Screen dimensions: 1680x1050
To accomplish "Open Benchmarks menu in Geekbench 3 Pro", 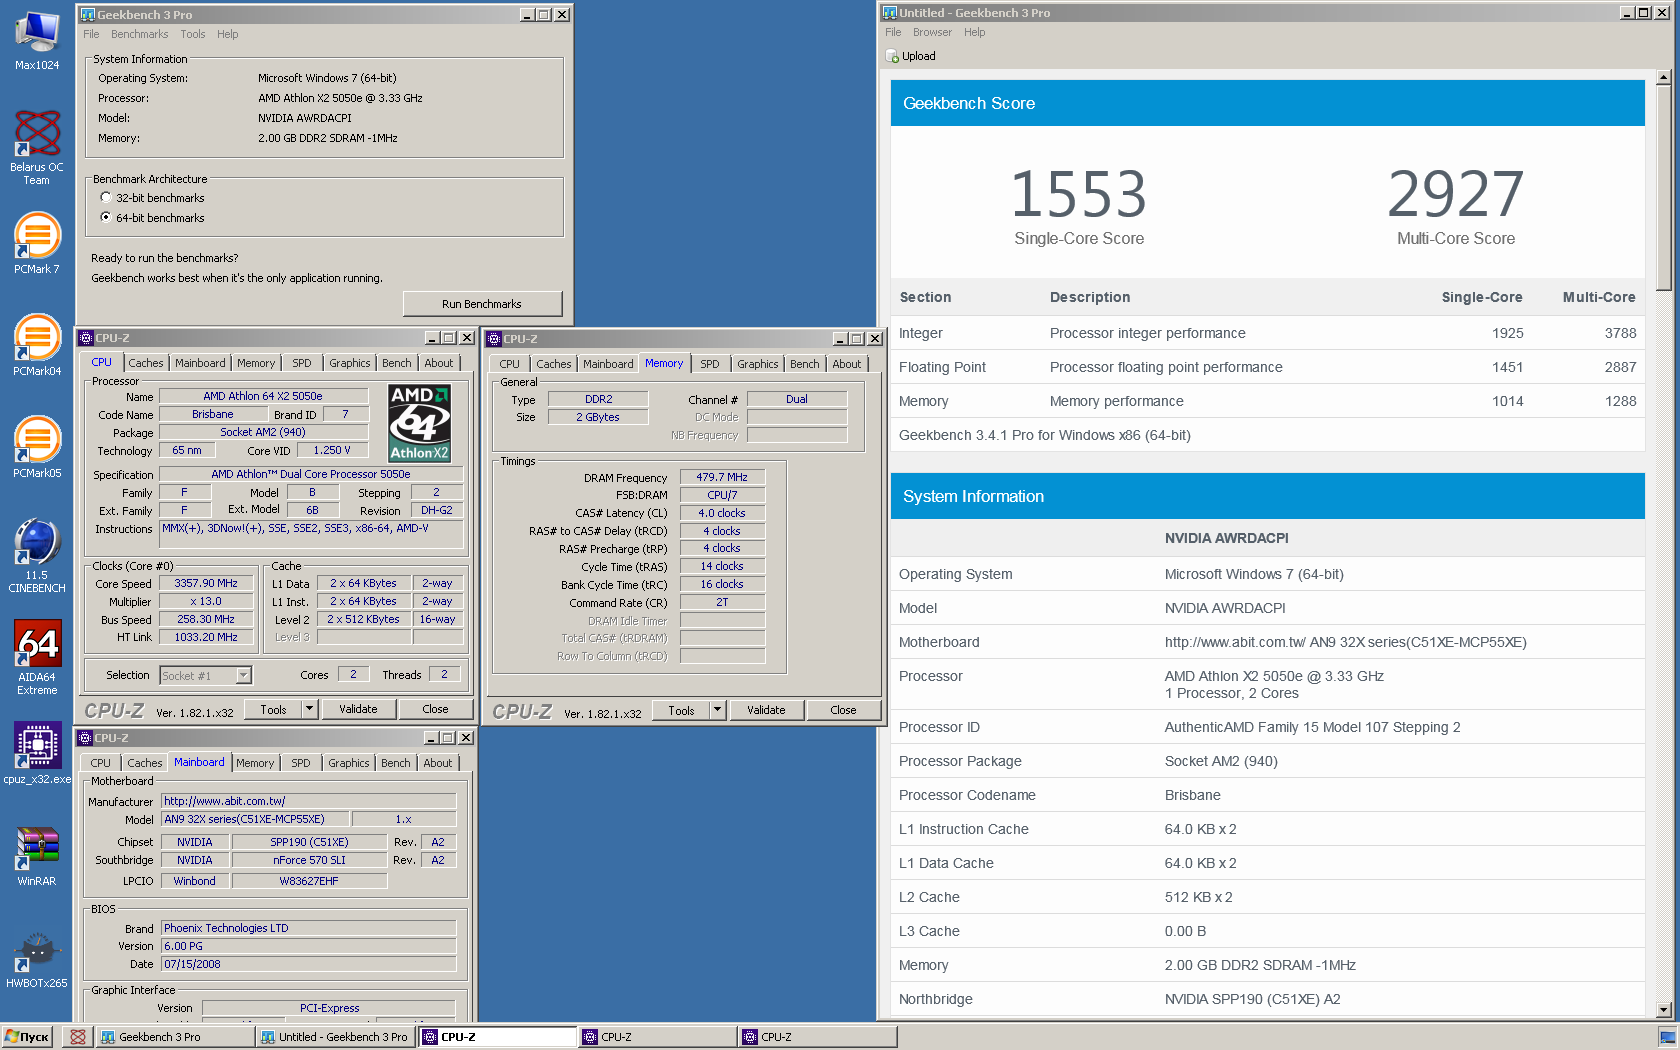I will click(140, 34).
